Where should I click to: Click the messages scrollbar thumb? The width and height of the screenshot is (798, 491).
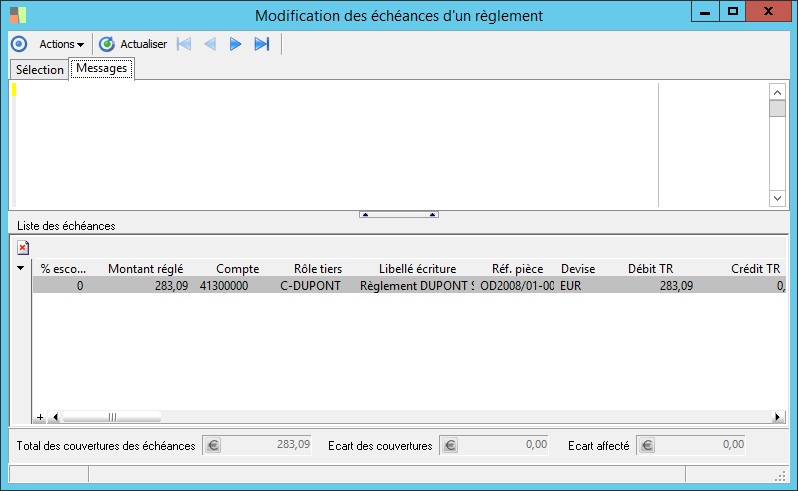[777, 108]
